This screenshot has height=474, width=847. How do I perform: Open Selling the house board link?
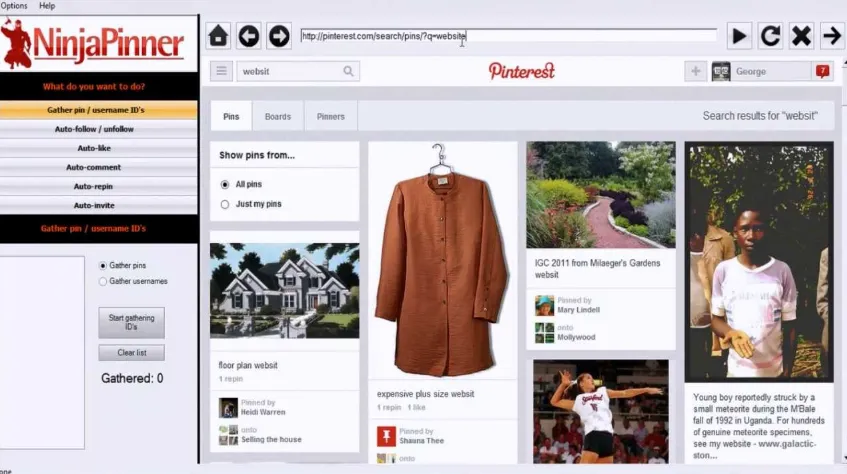[x=271, y=439]
